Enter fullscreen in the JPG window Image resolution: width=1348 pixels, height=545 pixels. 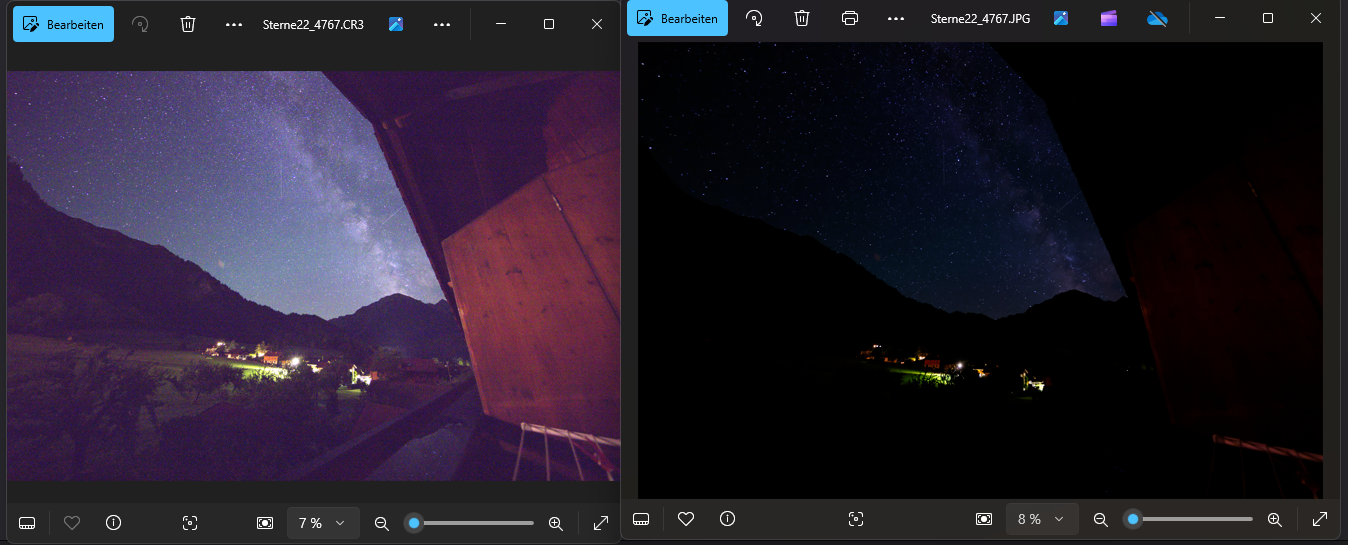[1320, 519]
